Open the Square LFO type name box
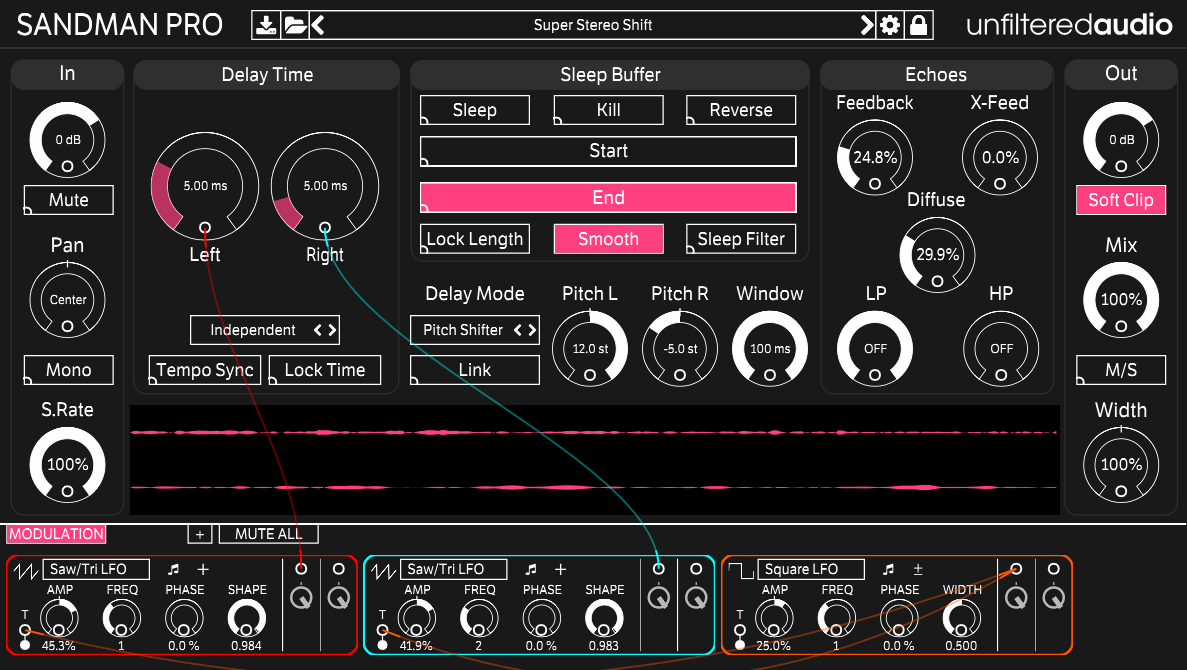 tap(810, 569)
